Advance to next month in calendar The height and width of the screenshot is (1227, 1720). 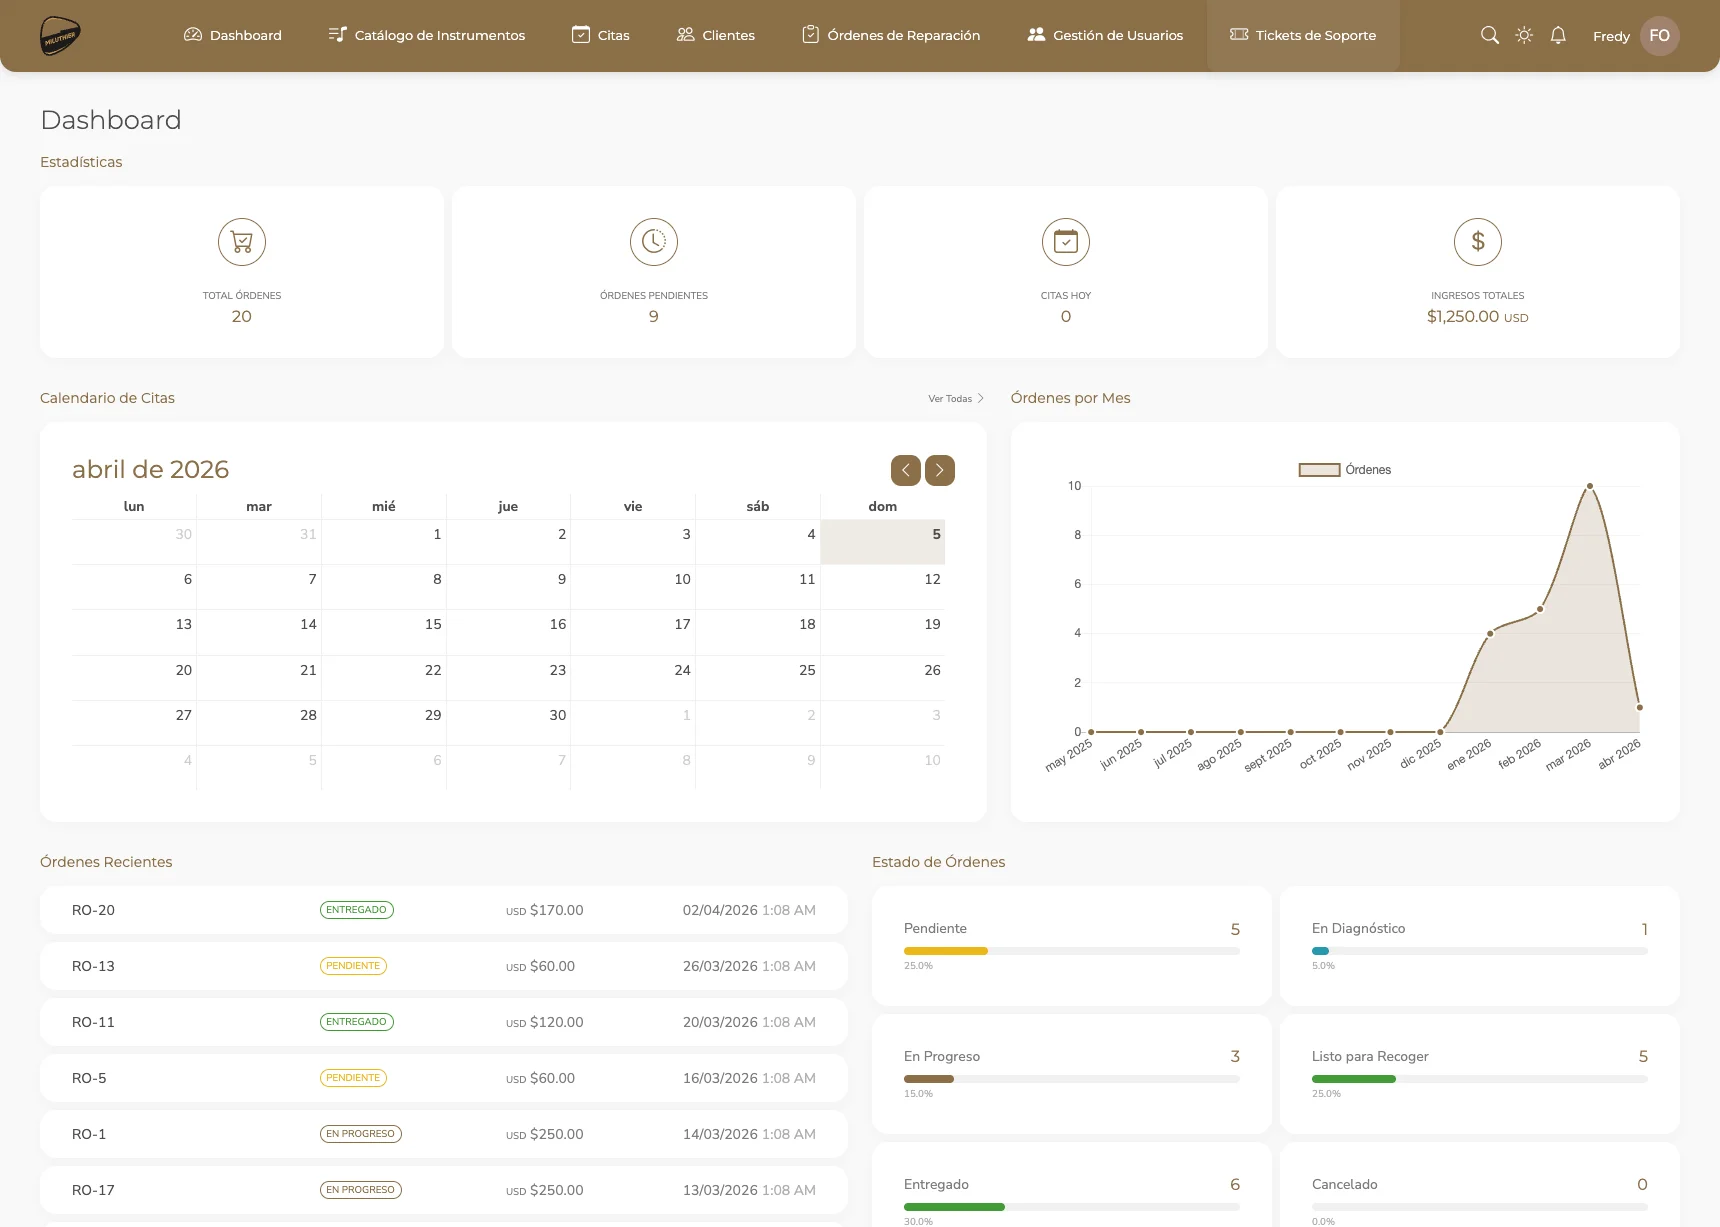(939, 470)
